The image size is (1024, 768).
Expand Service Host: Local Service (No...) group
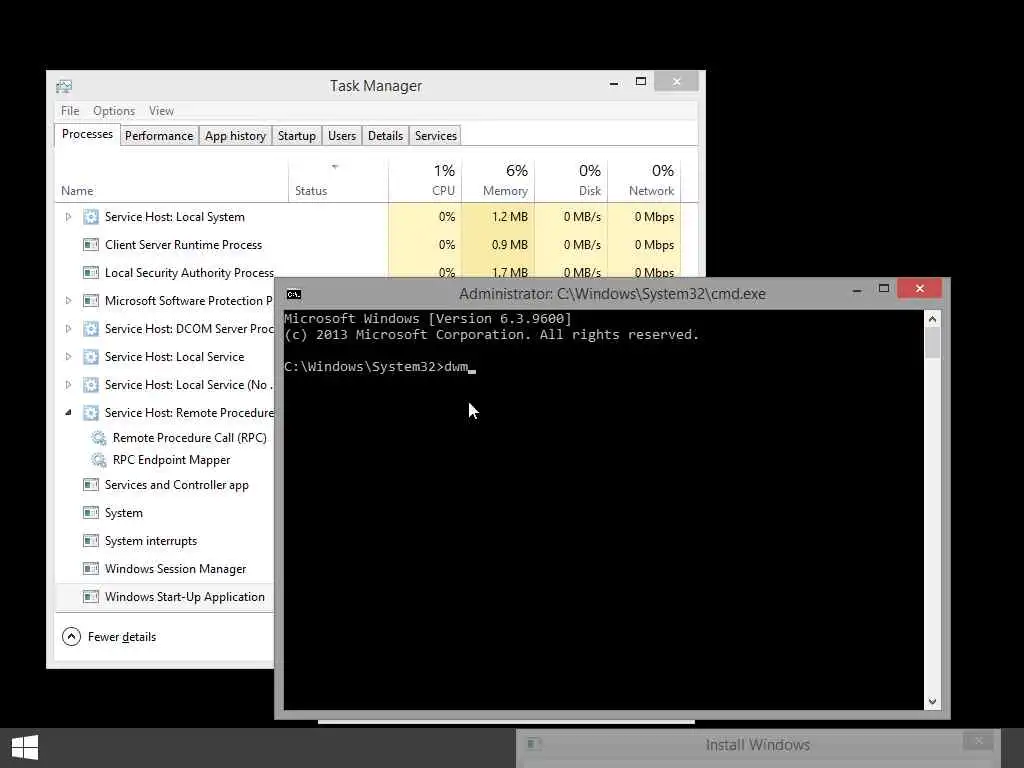click(68, 385)
